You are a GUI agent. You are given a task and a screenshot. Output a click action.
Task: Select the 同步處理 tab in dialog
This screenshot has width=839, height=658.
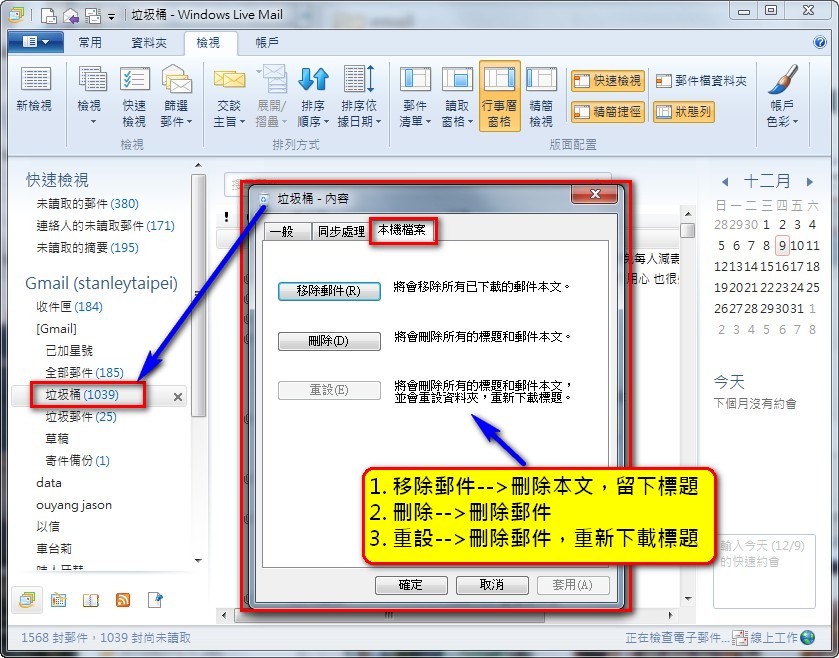341,232
